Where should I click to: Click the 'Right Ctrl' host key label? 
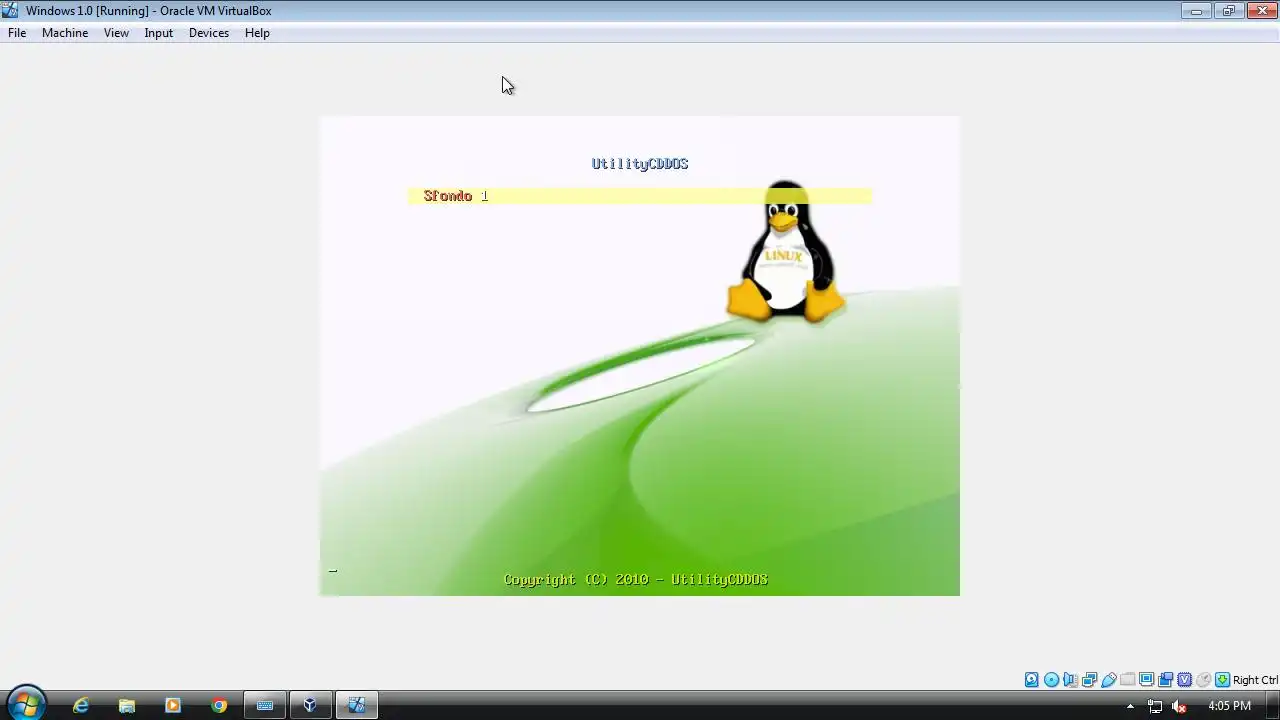pyautogui.click(x=1255, y=680)
